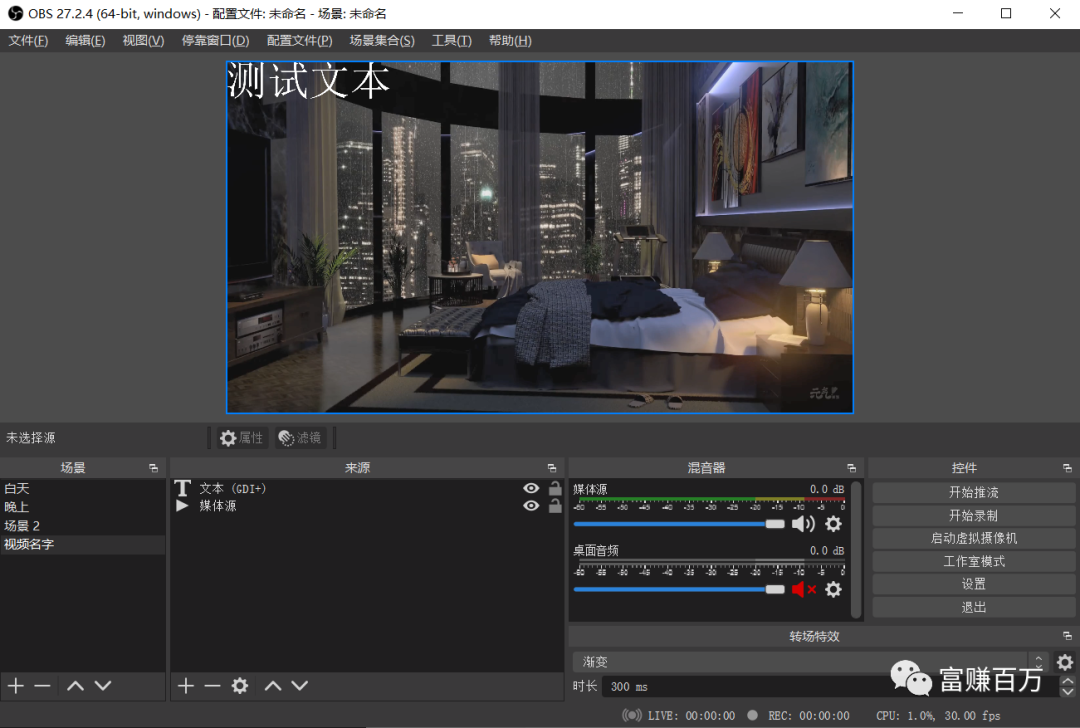Screen dimensions: 1080x728
Task: Remove the selected source with minus icon
Action: point(212,686)
